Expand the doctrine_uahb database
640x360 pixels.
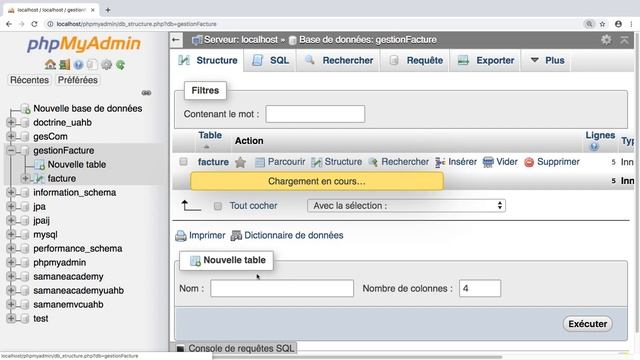click(11, 122)
